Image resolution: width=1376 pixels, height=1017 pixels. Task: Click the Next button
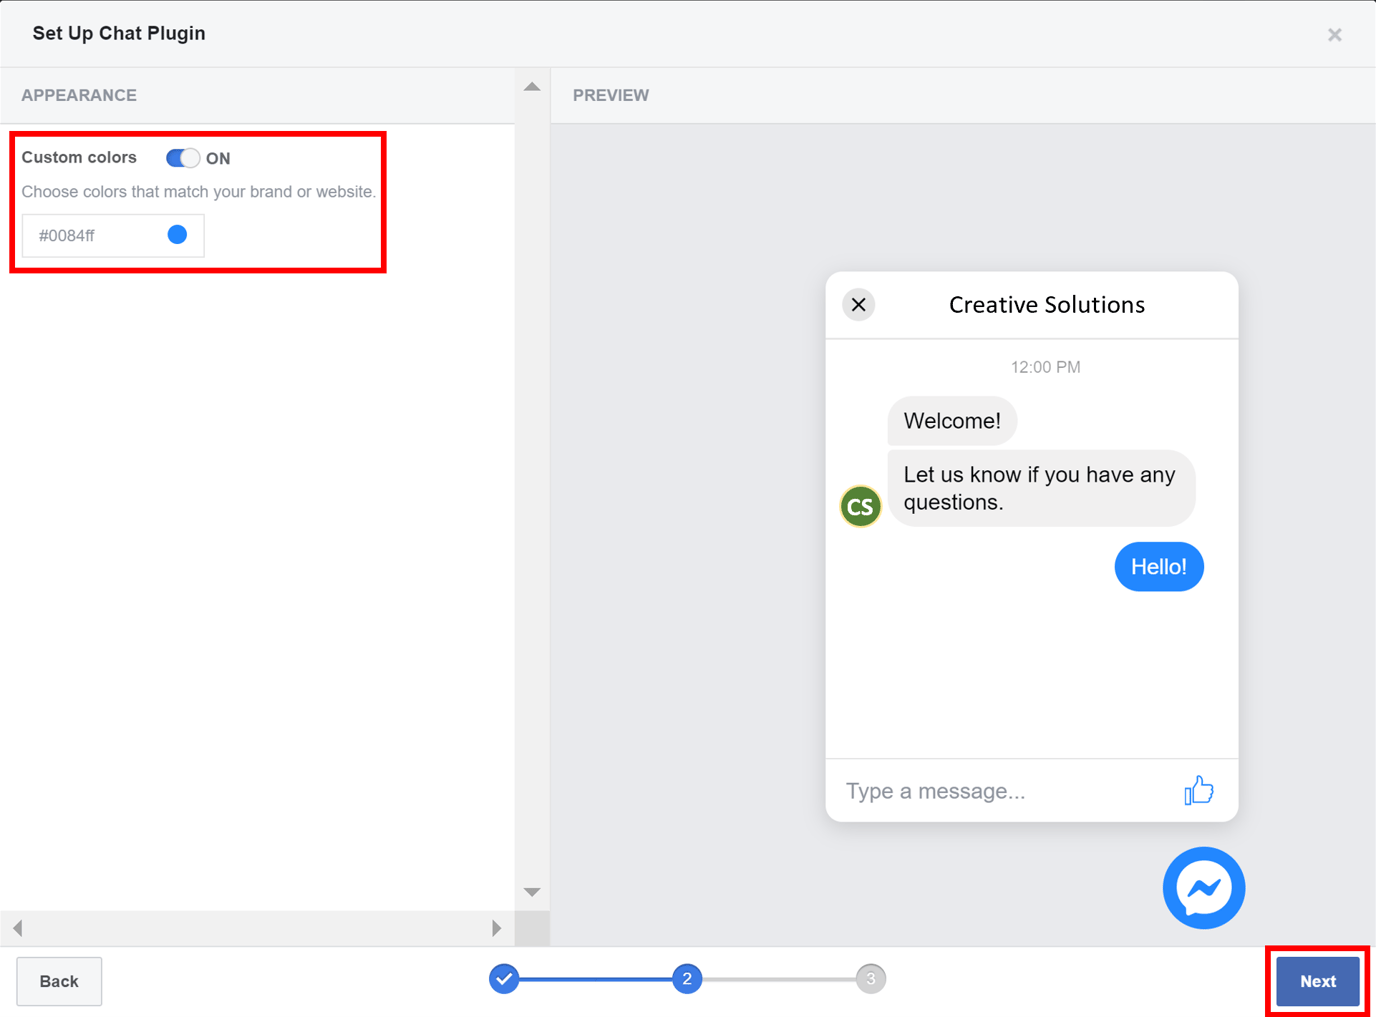coord(1317,981)
